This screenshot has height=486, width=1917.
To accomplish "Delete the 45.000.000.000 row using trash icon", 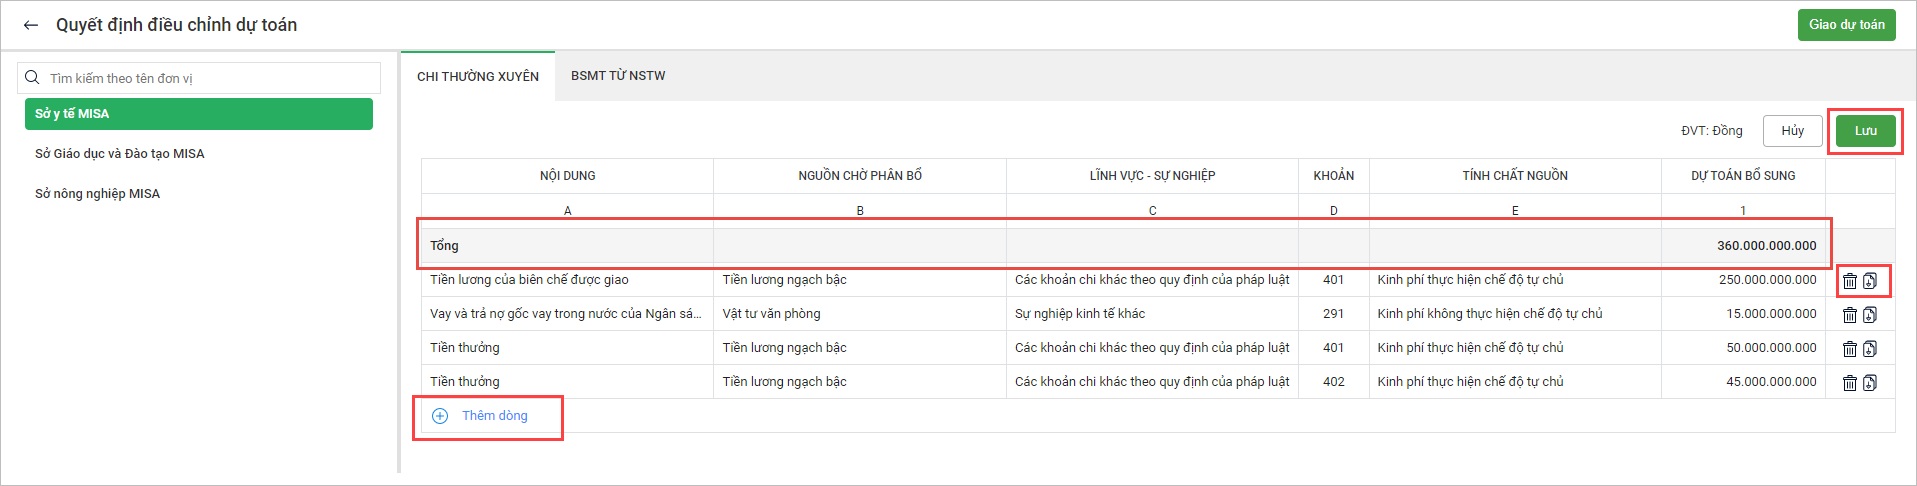I will [1849, 383].
